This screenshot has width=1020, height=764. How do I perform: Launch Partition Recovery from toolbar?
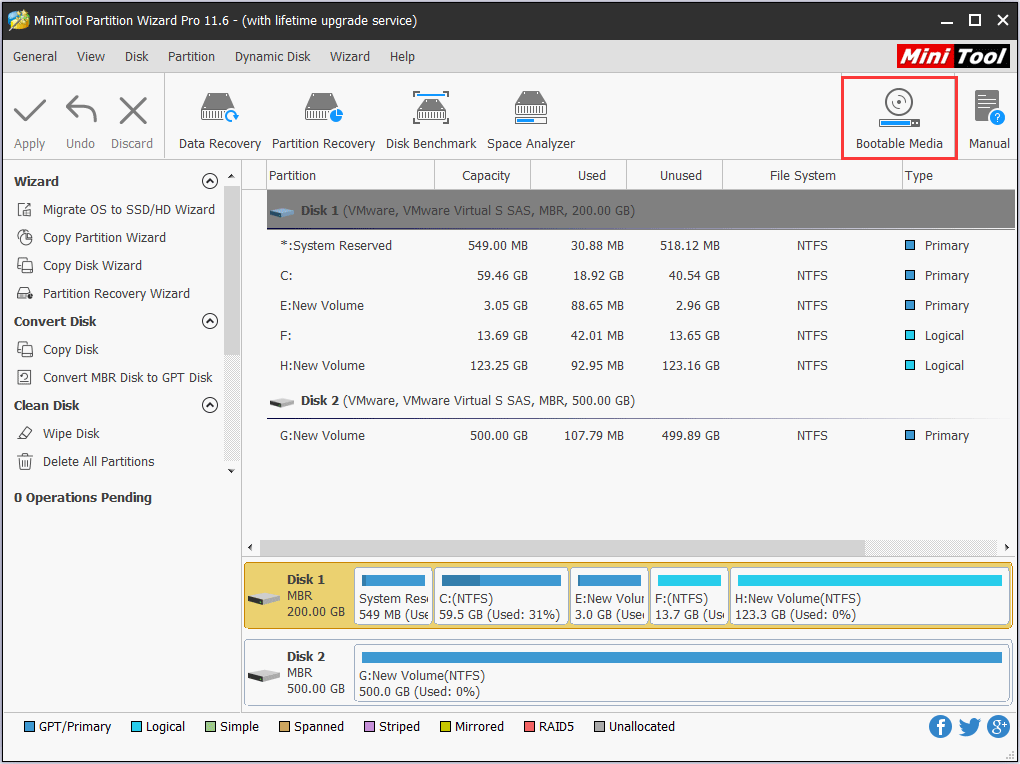coord(323,120)
